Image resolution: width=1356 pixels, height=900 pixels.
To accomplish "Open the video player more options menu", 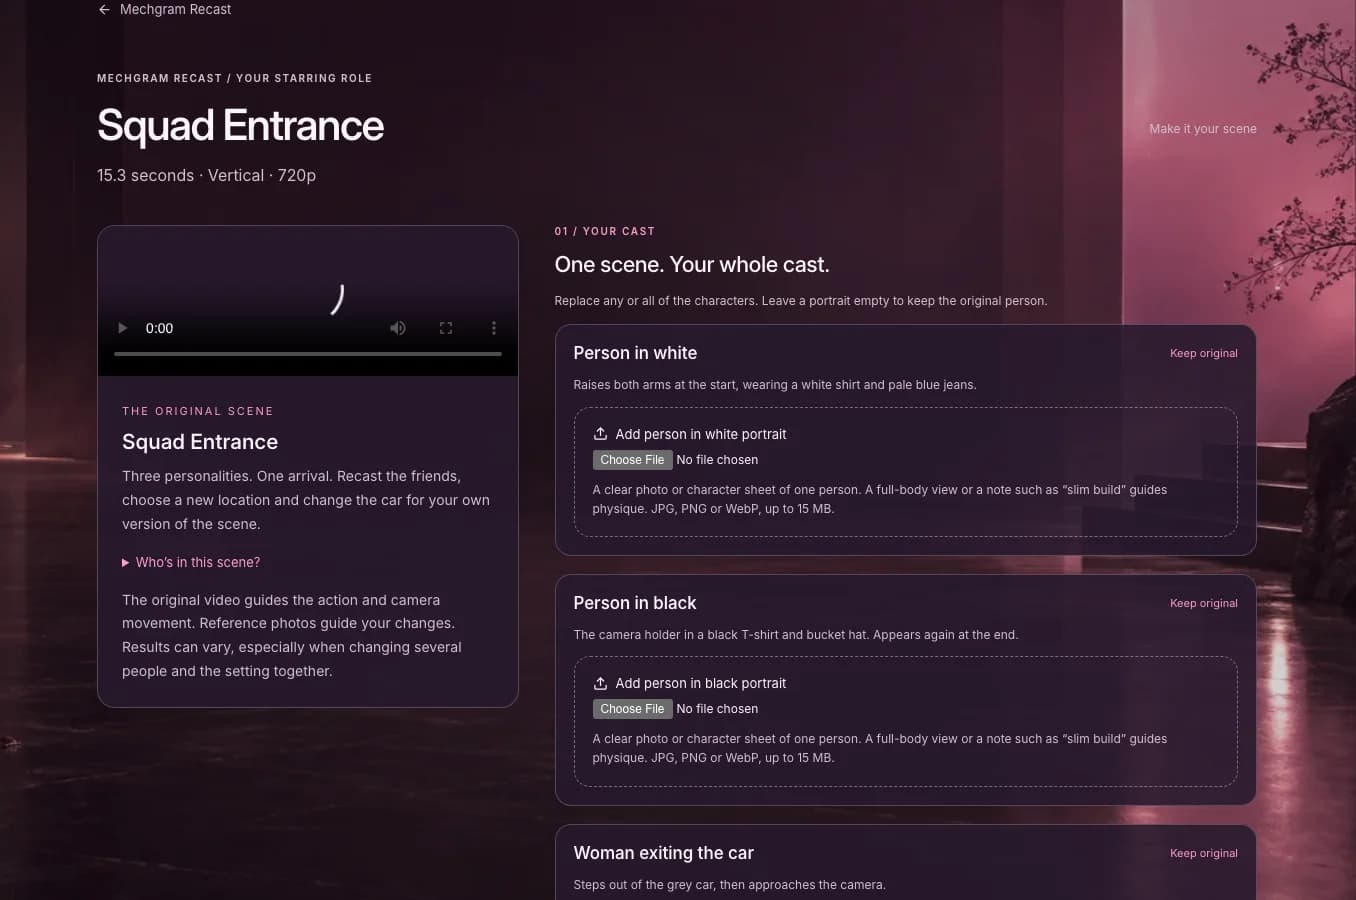I will pos(494,328).
